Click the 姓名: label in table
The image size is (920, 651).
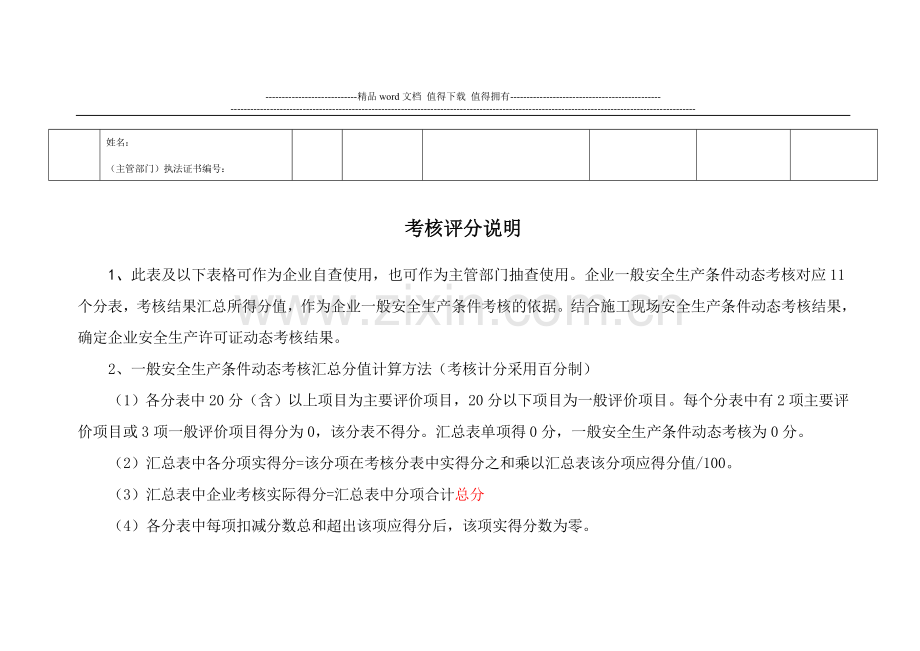[117, 143]
